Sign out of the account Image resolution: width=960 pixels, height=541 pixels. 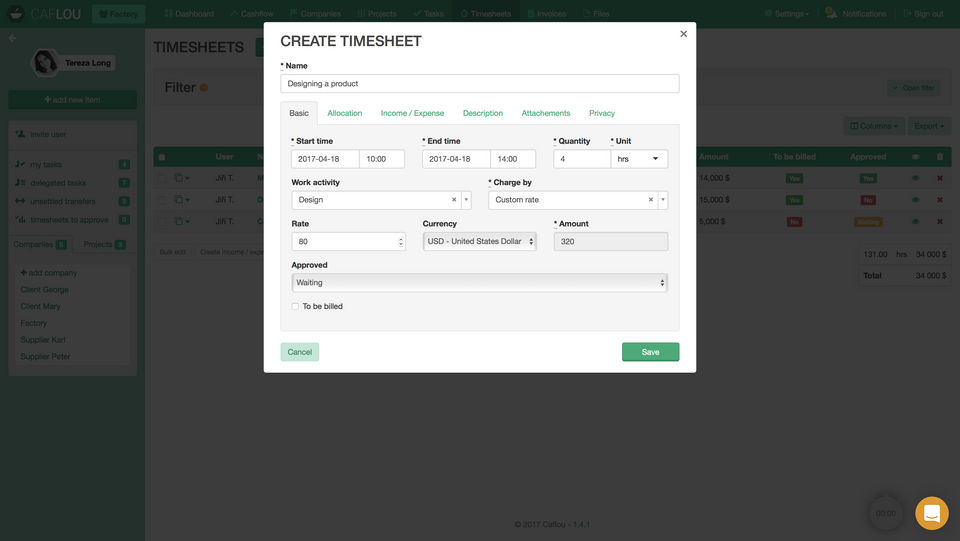pyautogui.click(x=924, y=13)
